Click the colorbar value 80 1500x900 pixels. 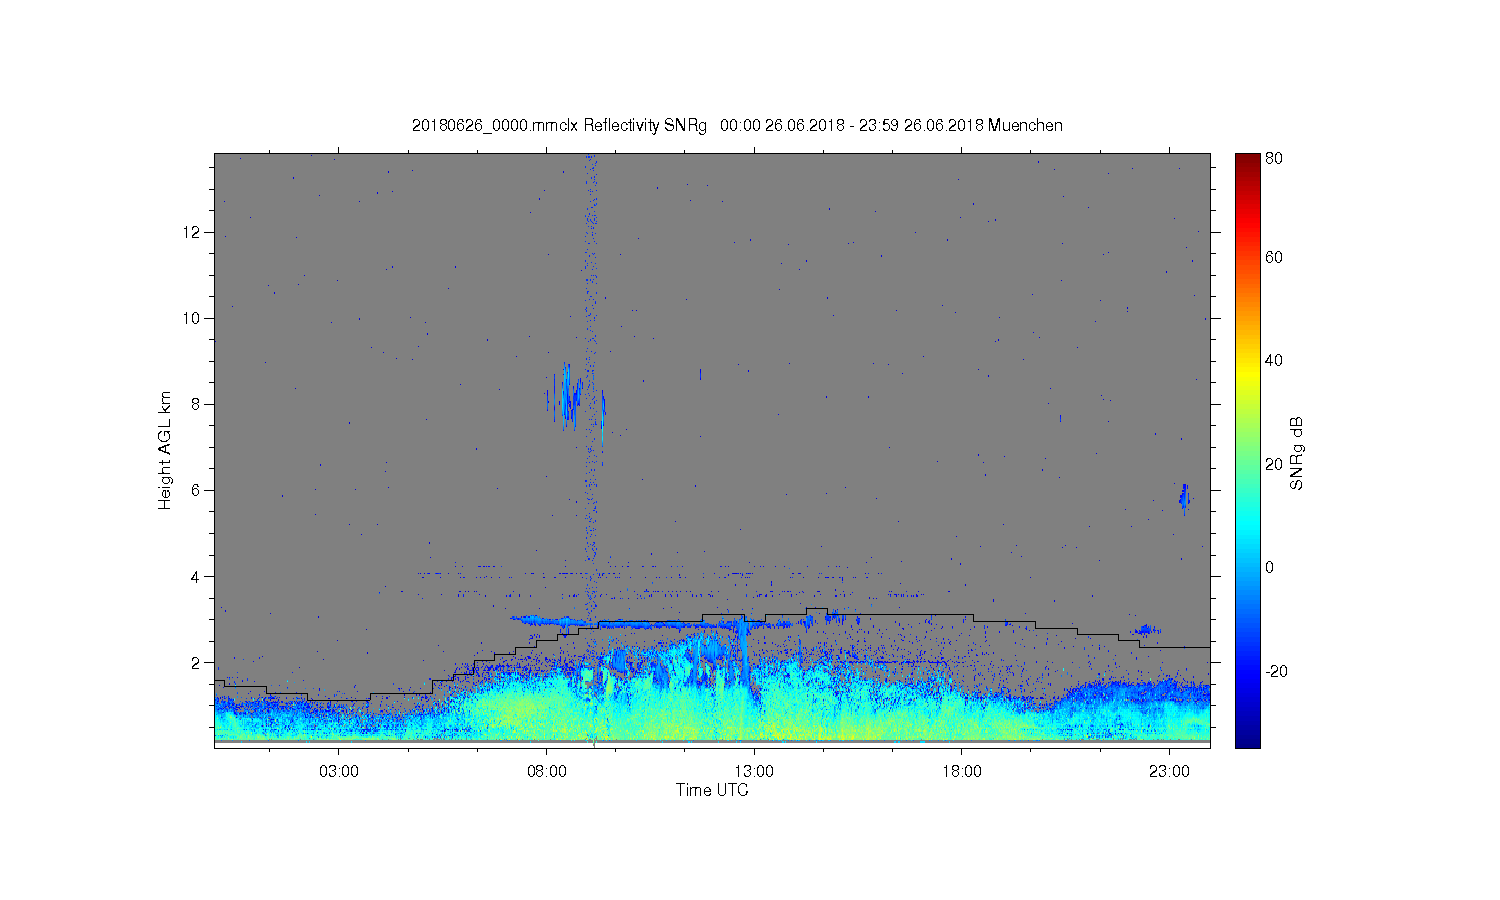[x=1274, y=158]
